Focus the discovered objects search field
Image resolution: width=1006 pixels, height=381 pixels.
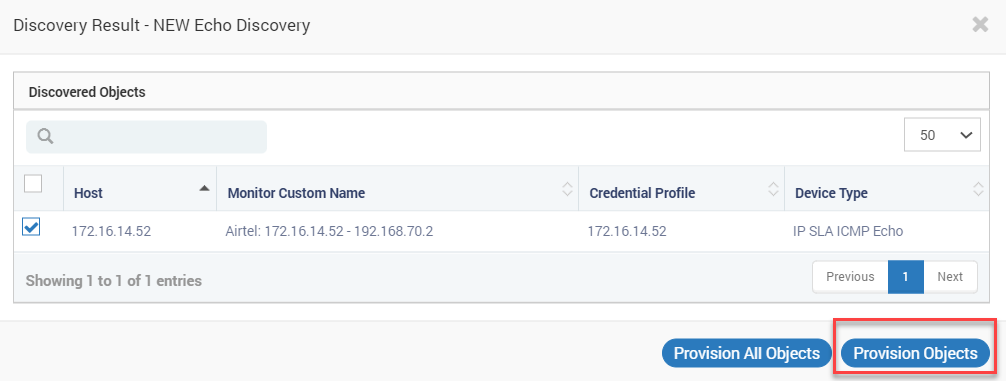click(146, 137)
